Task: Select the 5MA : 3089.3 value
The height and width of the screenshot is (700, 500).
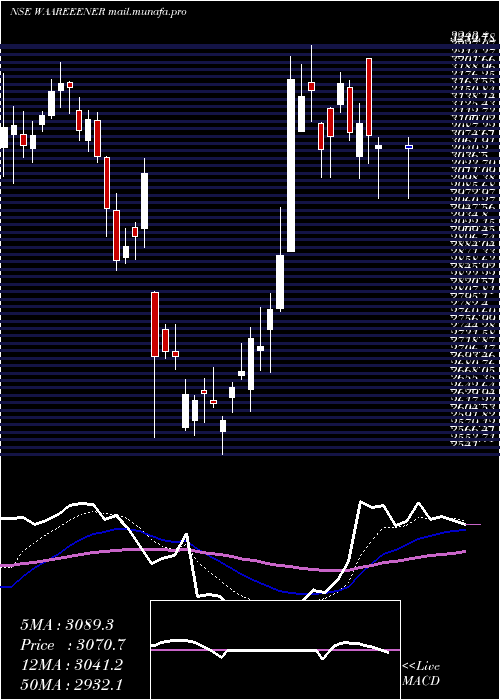Action: pyautogui.click(x=66, y=625)
